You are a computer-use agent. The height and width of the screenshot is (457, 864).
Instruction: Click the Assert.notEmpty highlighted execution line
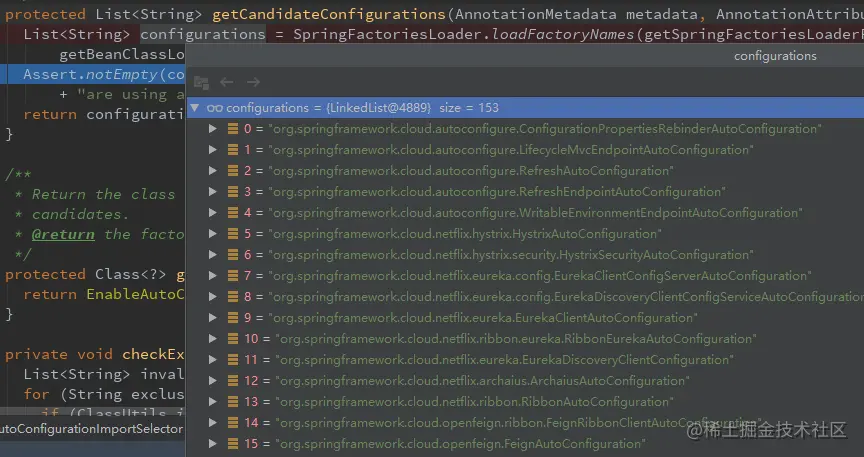click(93, 74)
